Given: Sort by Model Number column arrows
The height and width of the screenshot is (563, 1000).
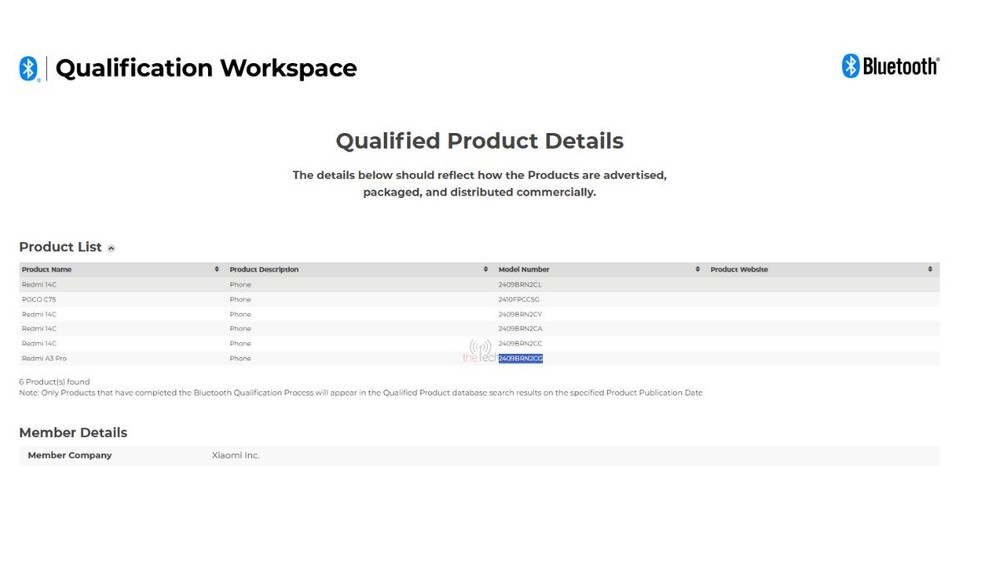Looking at the screenshot, I should (698, 269).
